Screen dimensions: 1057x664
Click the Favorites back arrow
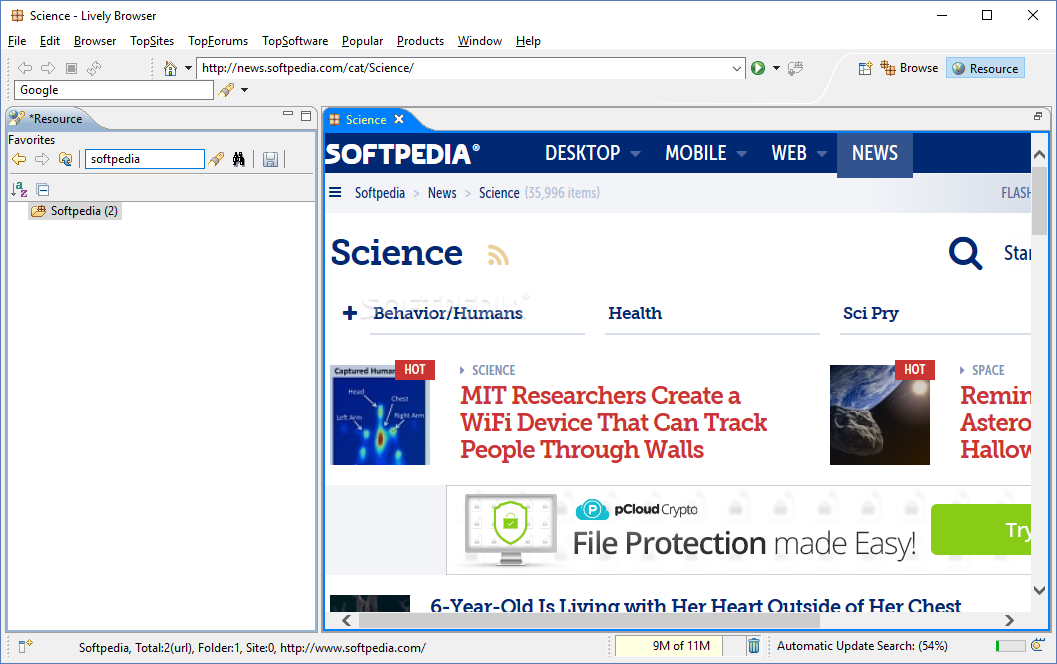(20, 159)
